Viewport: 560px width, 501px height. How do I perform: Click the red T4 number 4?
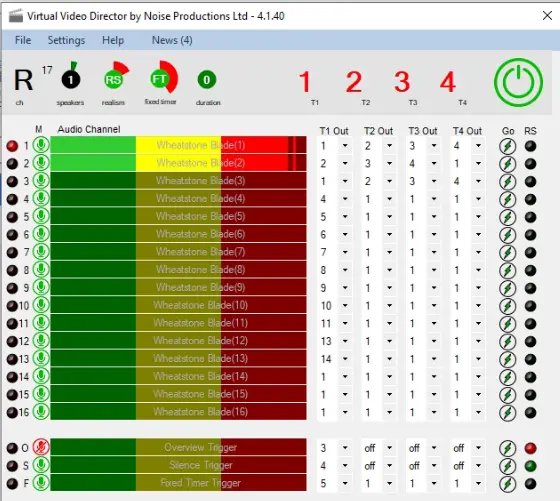click(x=448, y=82)
